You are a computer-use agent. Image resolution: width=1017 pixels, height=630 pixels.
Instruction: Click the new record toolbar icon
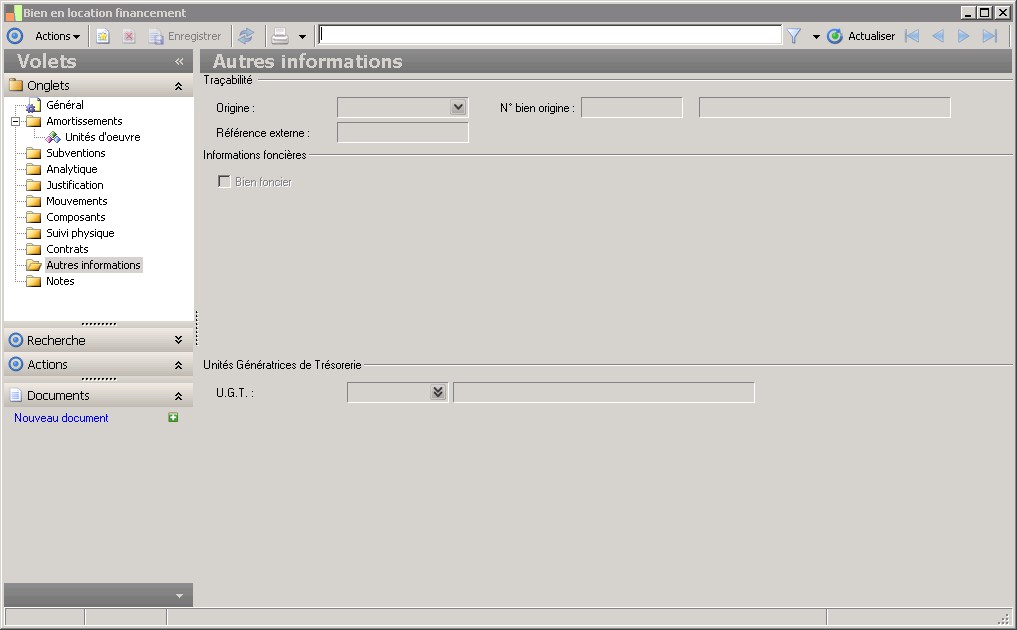102,36
